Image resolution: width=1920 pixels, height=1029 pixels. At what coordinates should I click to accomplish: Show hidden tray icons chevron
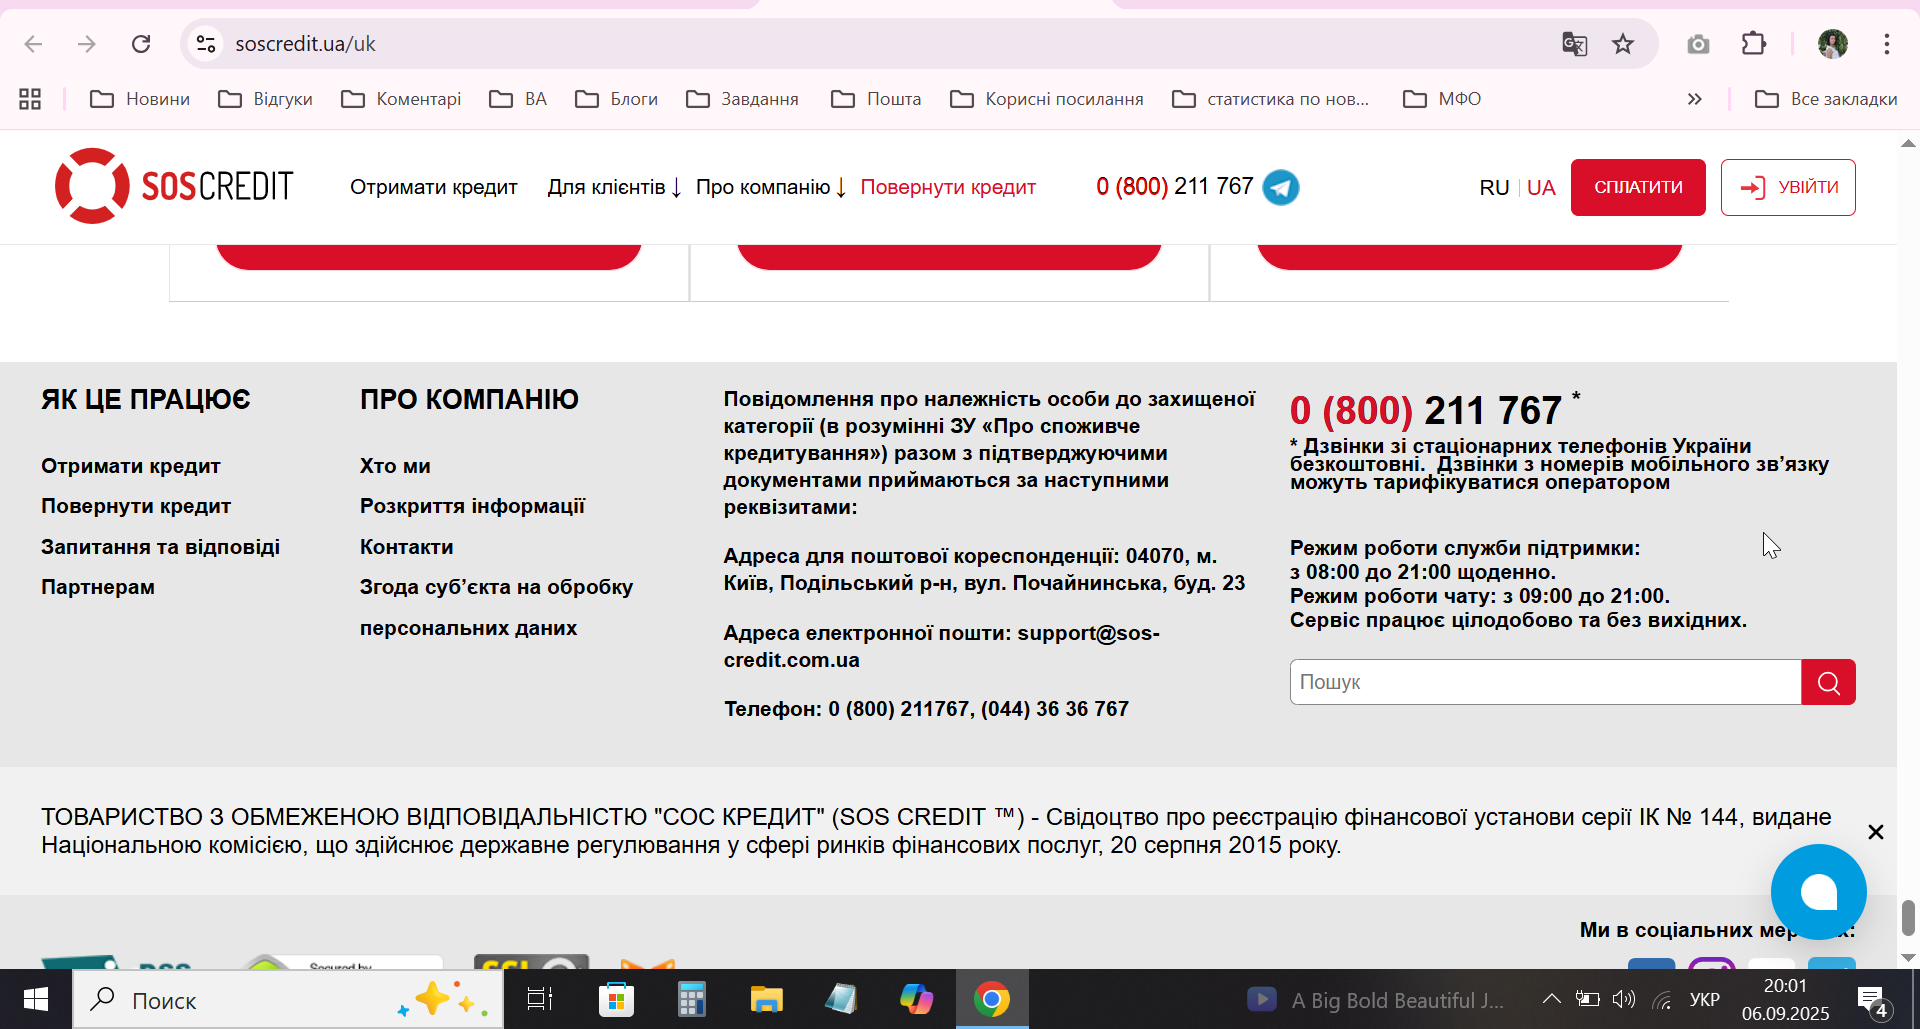[1551, 999]
